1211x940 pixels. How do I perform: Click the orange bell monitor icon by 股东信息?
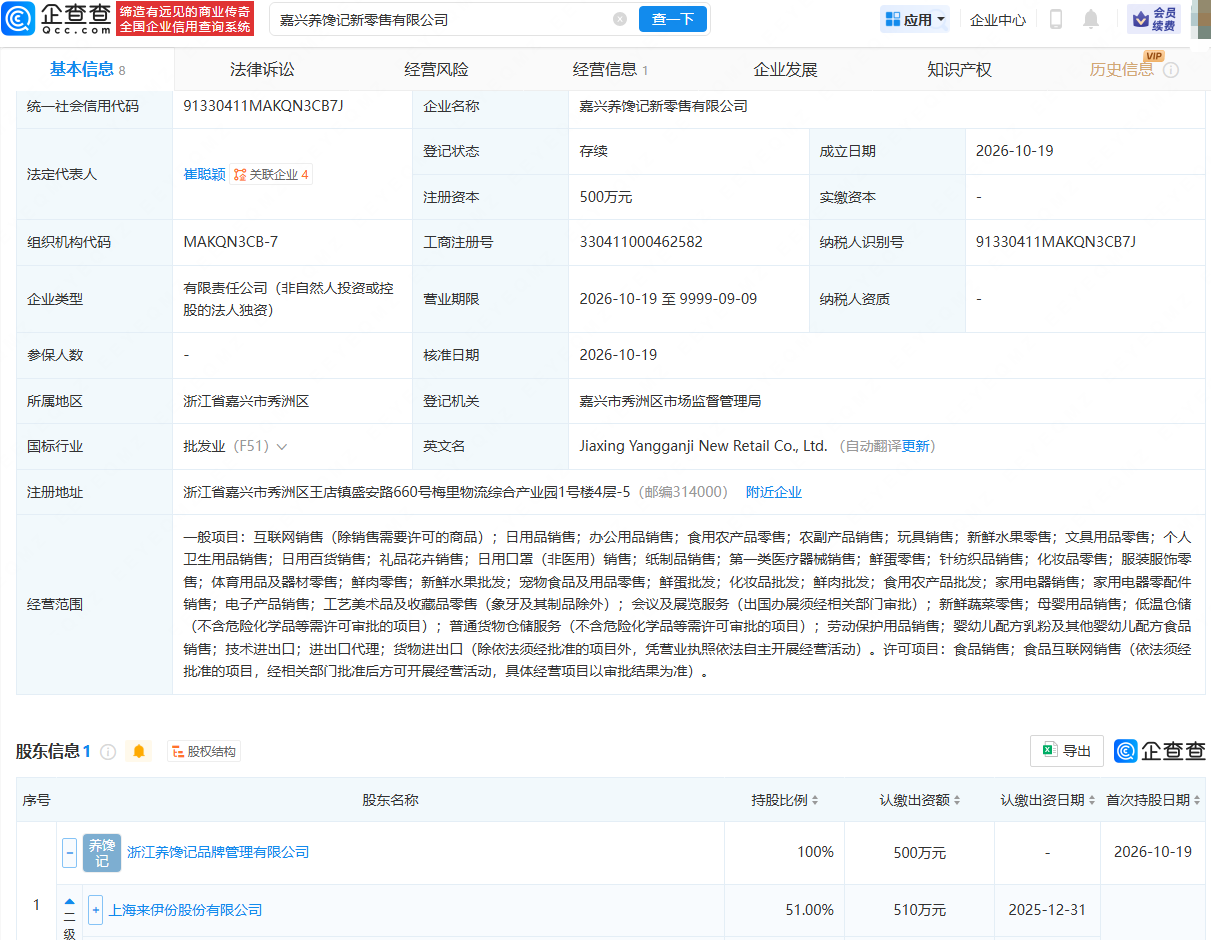tap(139, 751)
